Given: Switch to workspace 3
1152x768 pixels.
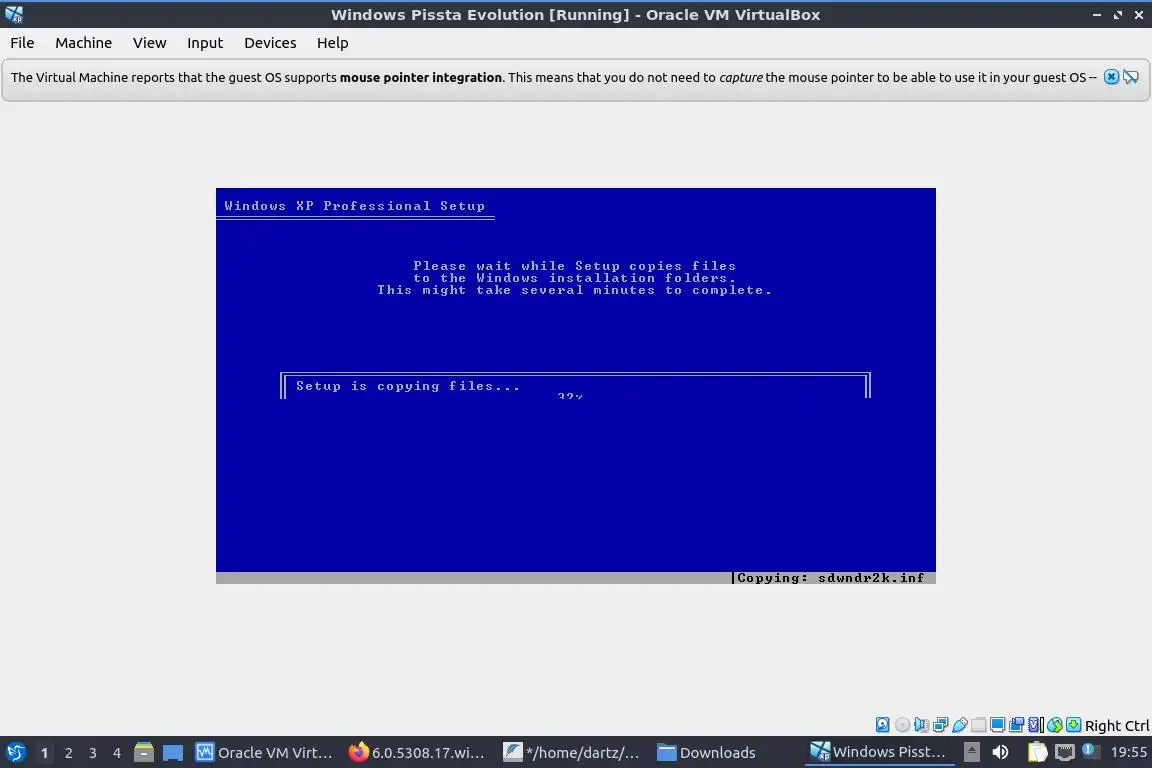Looking at the screenshot, I should point(93,753).
